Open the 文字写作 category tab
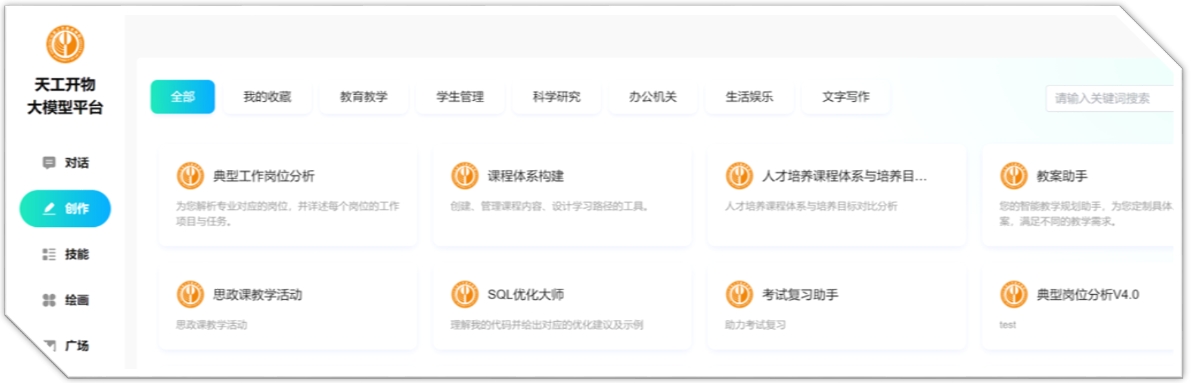 846,97
